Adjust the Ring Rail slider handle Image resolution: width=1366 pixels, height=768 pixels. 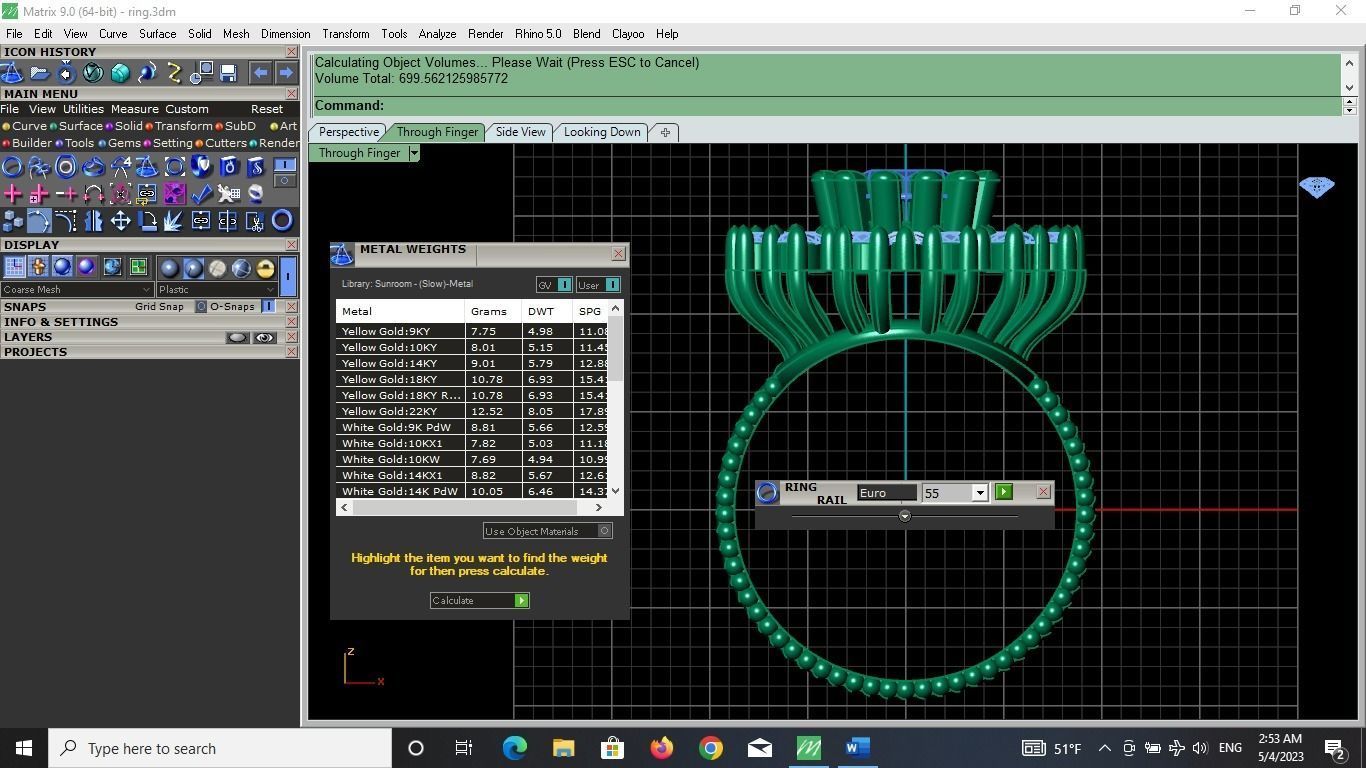click(904, 516)
